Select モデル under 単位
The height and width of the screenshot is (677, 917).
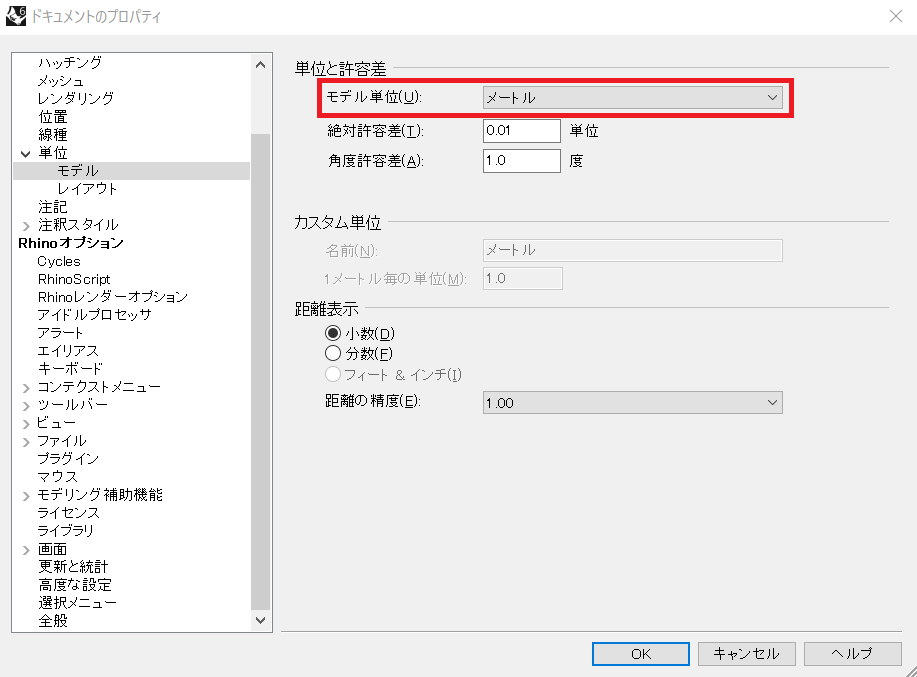click(x=78, y=171)
